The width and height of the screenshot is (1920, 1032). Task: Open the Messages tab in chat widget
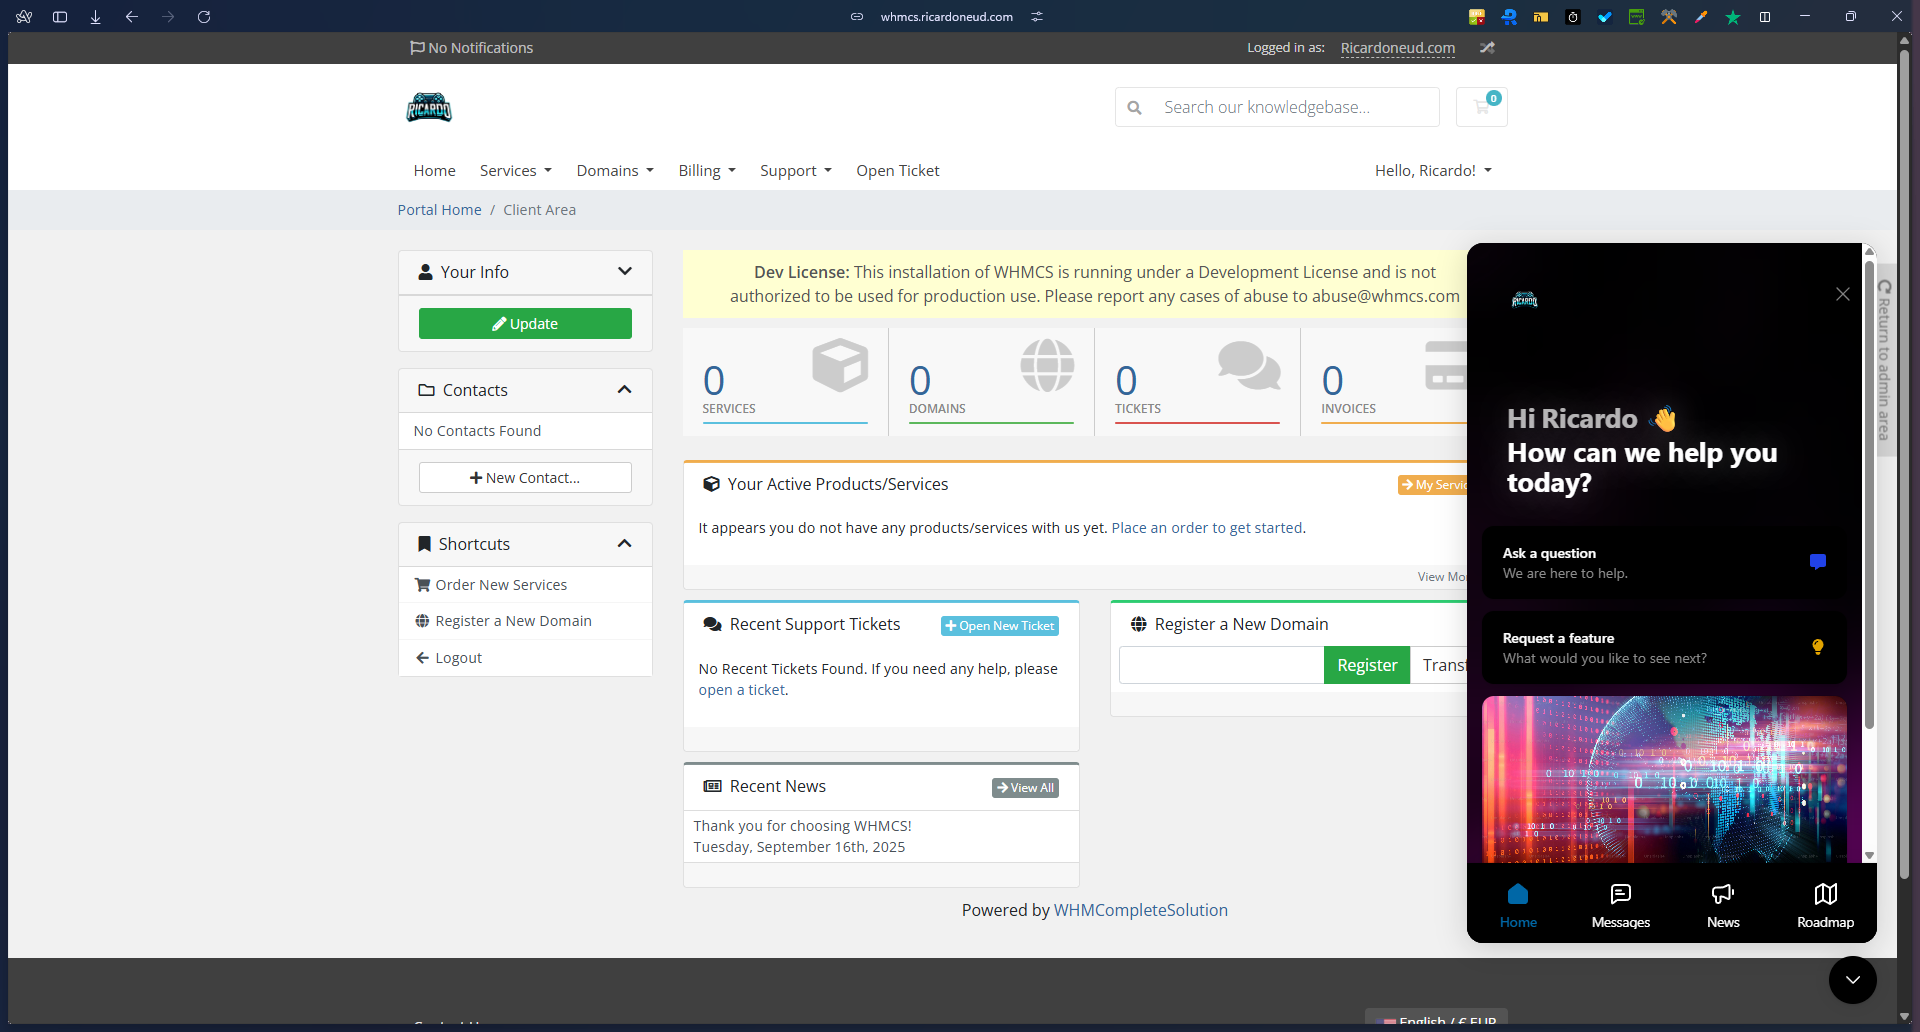(x=1620, y=905)
